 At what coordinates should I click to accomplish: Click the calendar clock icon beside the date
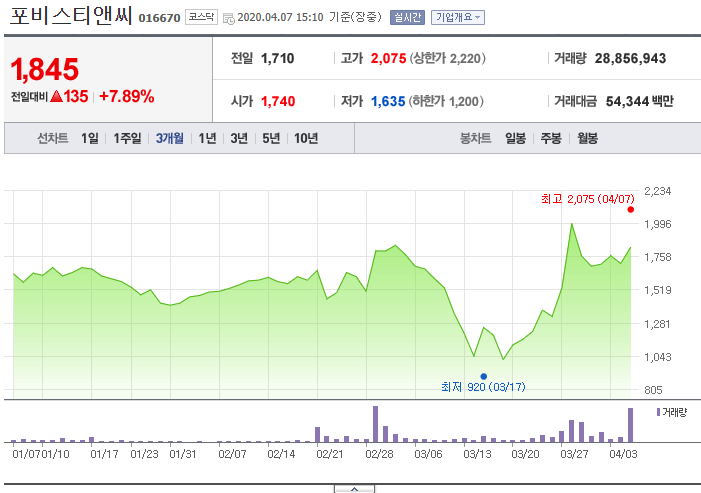pos(228,19)
